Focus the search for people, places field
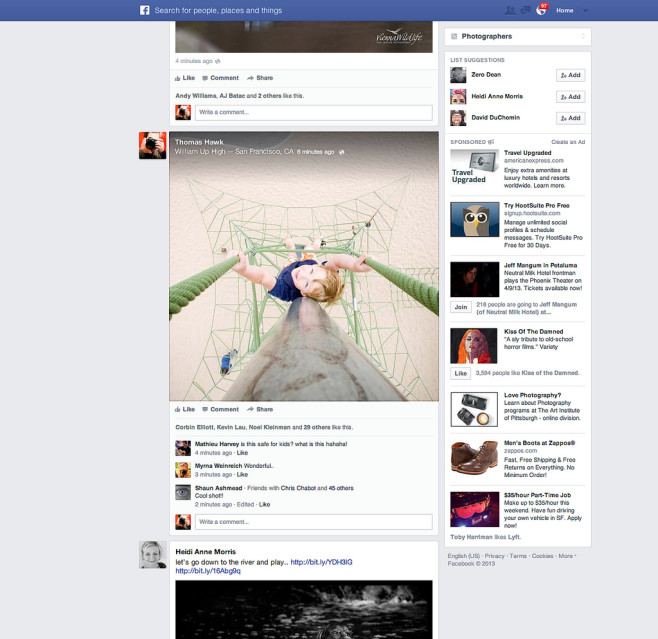Screen dimensions: 658x639 click(218, 10)
